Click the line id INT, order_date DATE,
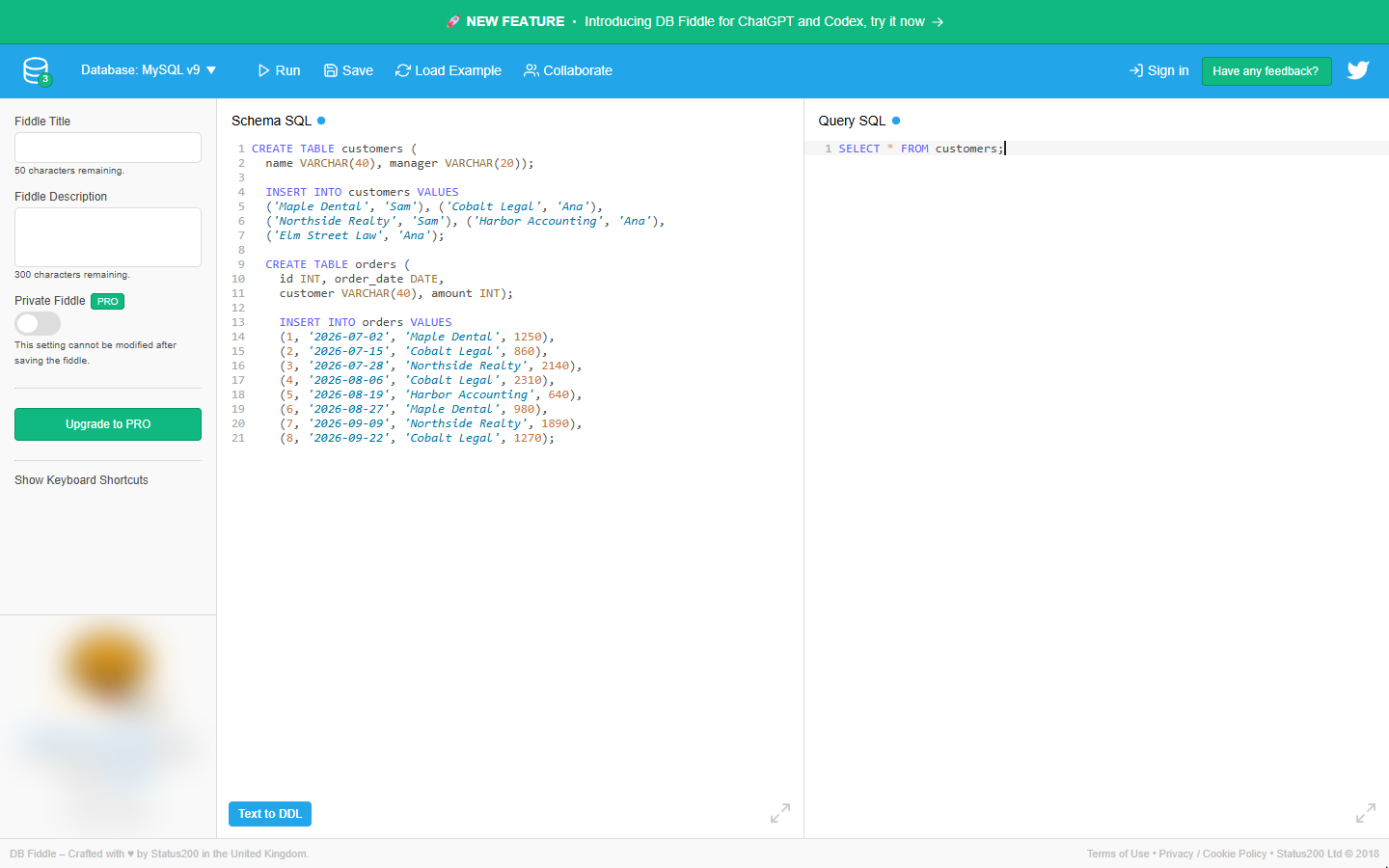 (361, 279)
